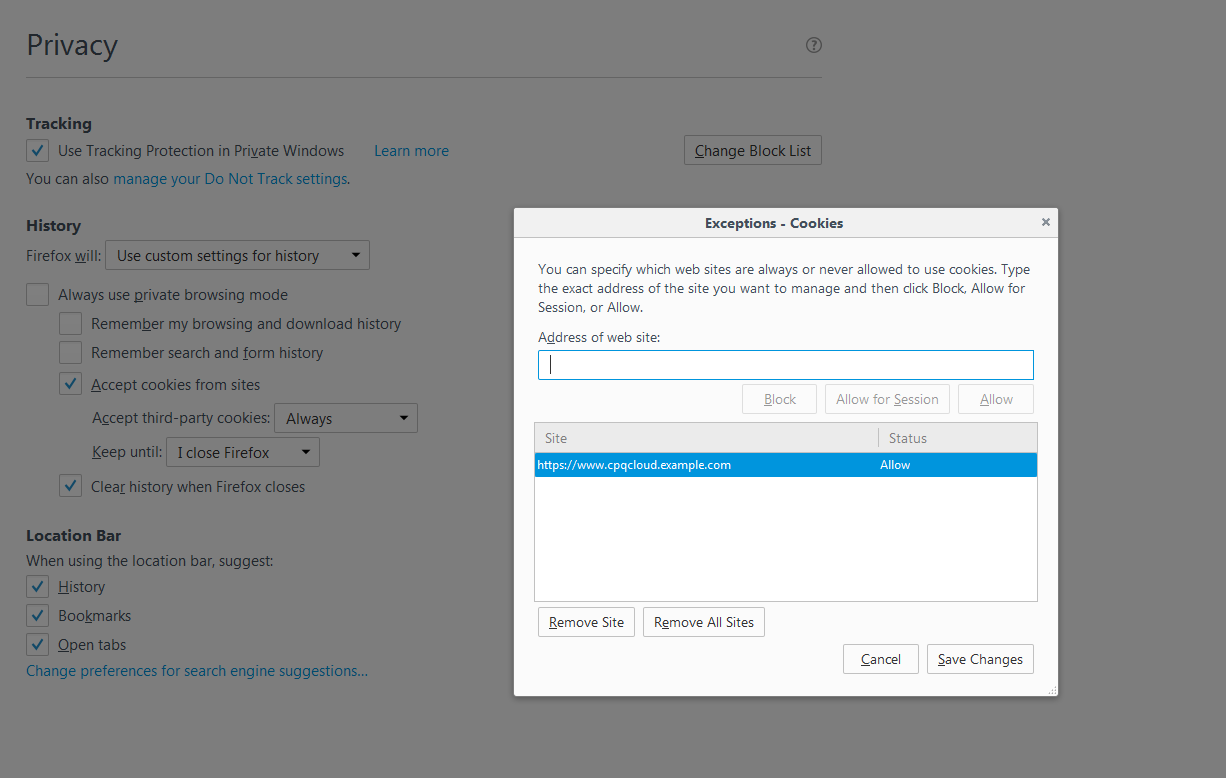Sort by the Site column header
The height and width of the screenshot is (778, 1226).
tap(706, 438)
